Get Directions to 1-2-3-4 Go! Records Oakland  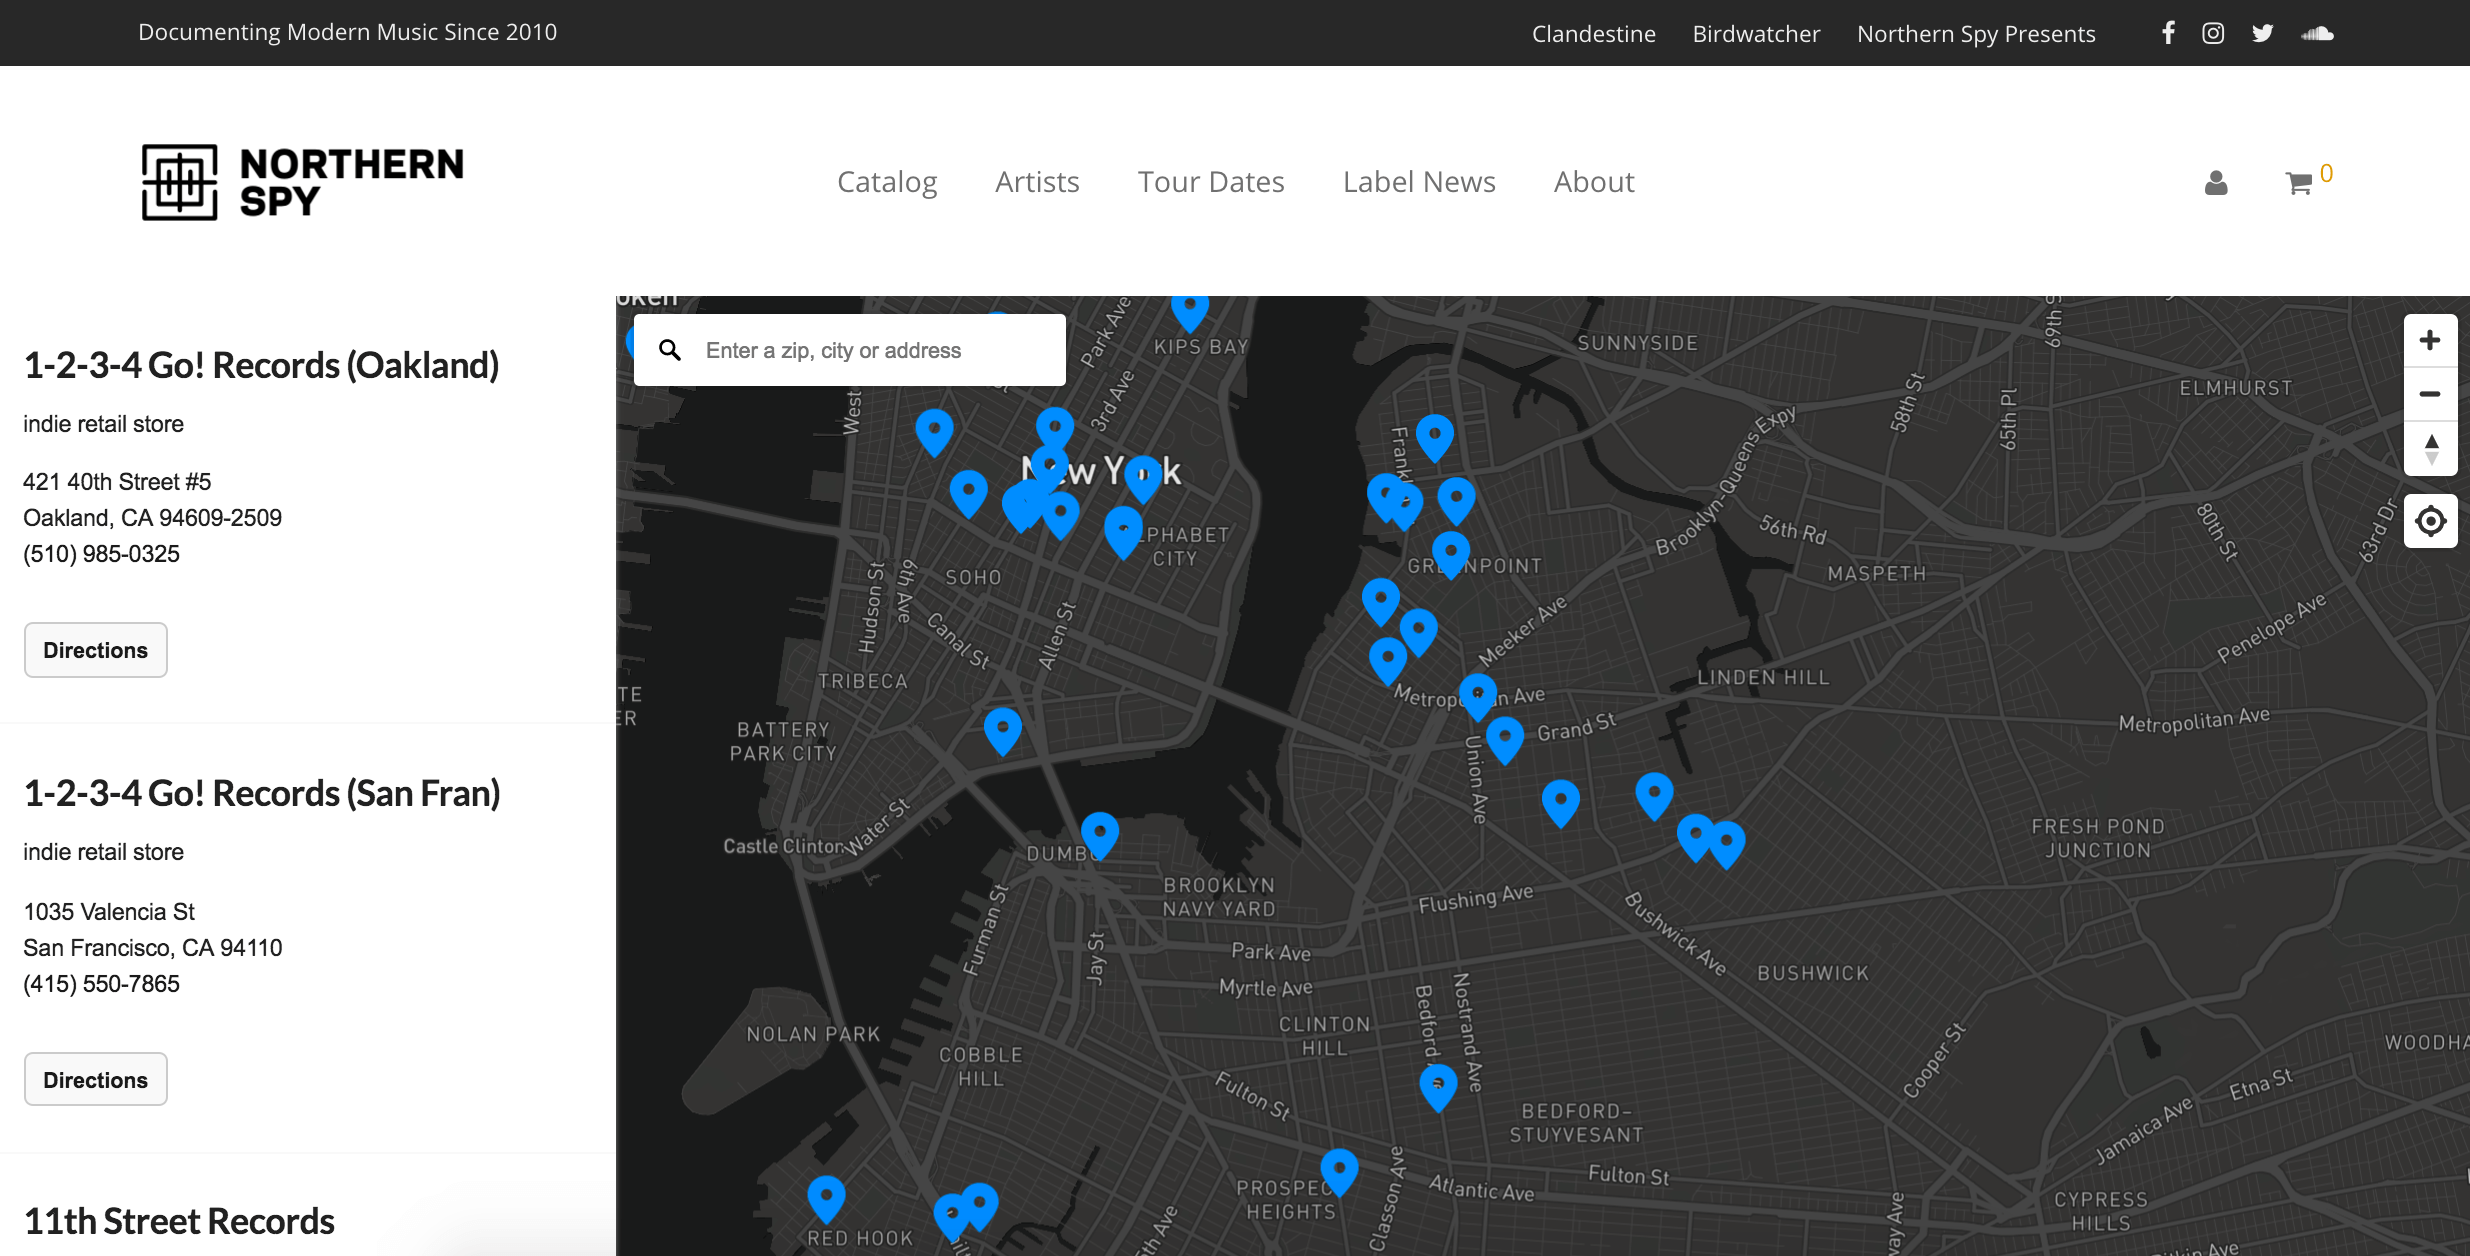pos(96,650)
